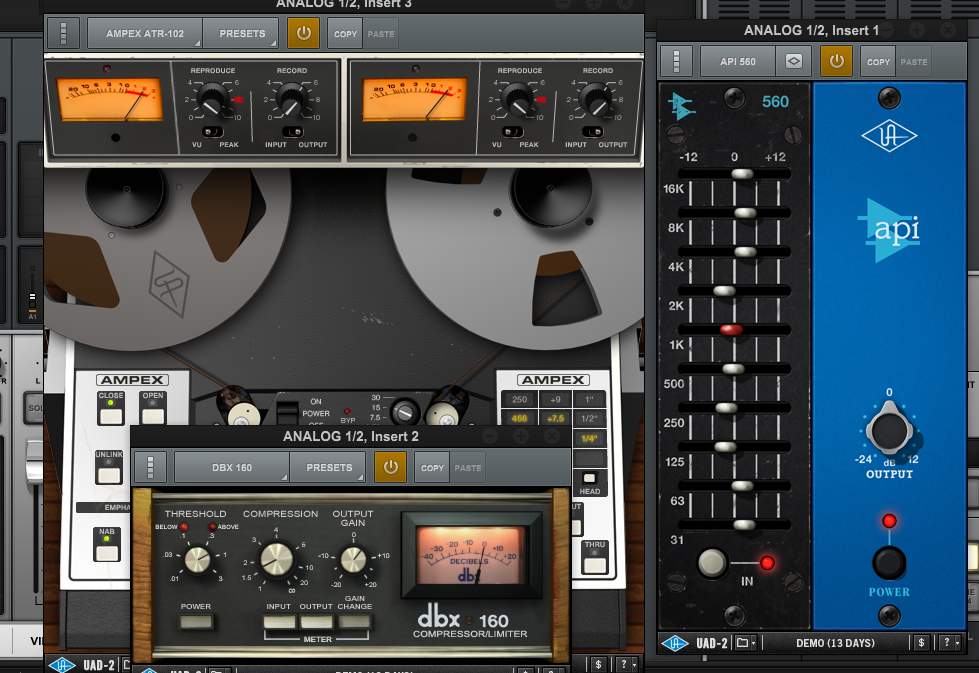The image size is (979, 673).
Task: Click PASTE in the Ampex ATR-102 toolbar
Action: [x=381, y=34]
